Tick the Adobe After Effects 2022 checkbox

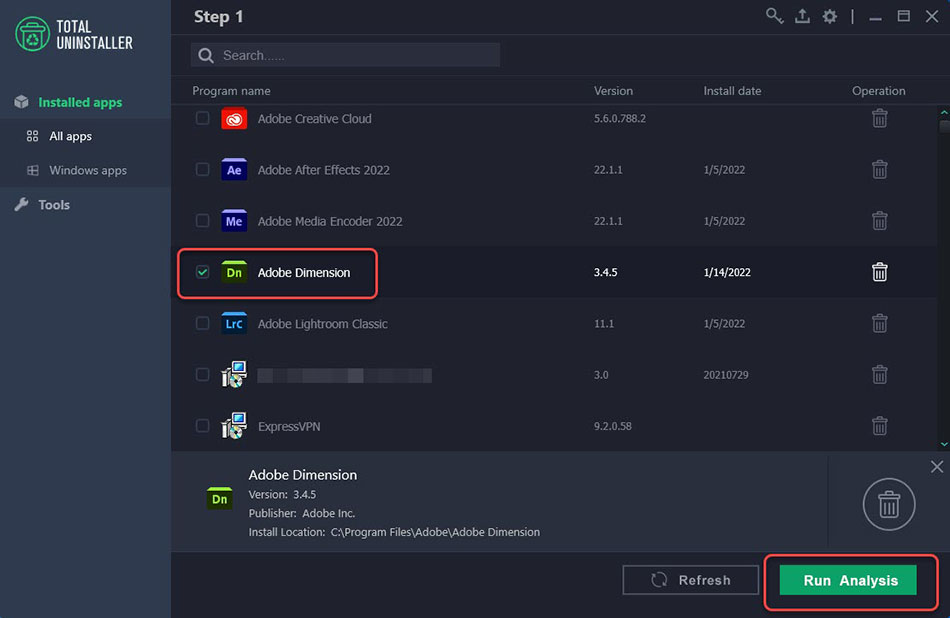[x=202, y=170]
